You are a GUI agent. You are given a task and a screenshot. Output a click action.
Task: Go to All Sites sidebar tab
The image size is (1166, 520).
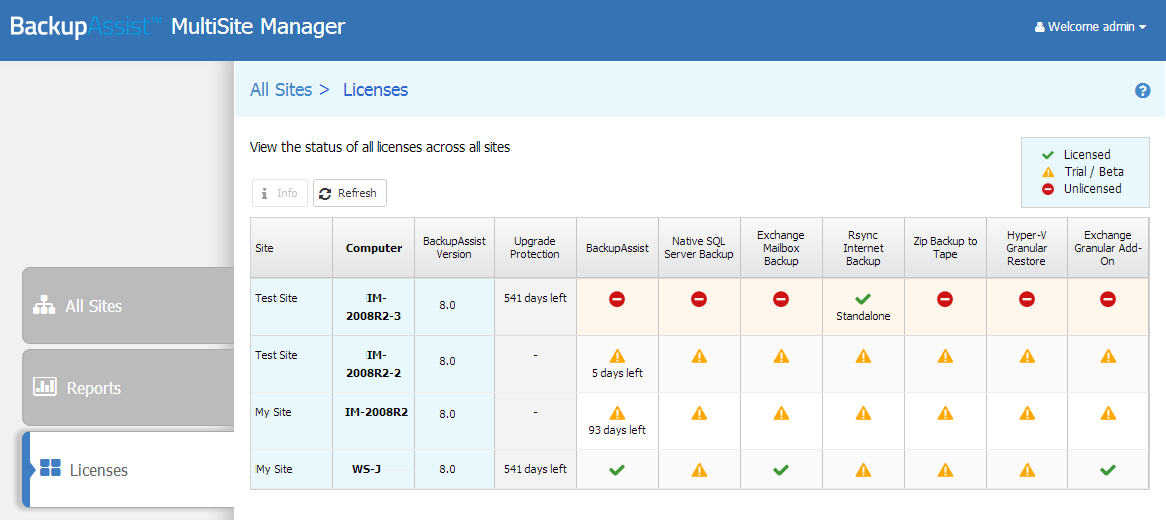pyautogui.click(x=129, y=306)
